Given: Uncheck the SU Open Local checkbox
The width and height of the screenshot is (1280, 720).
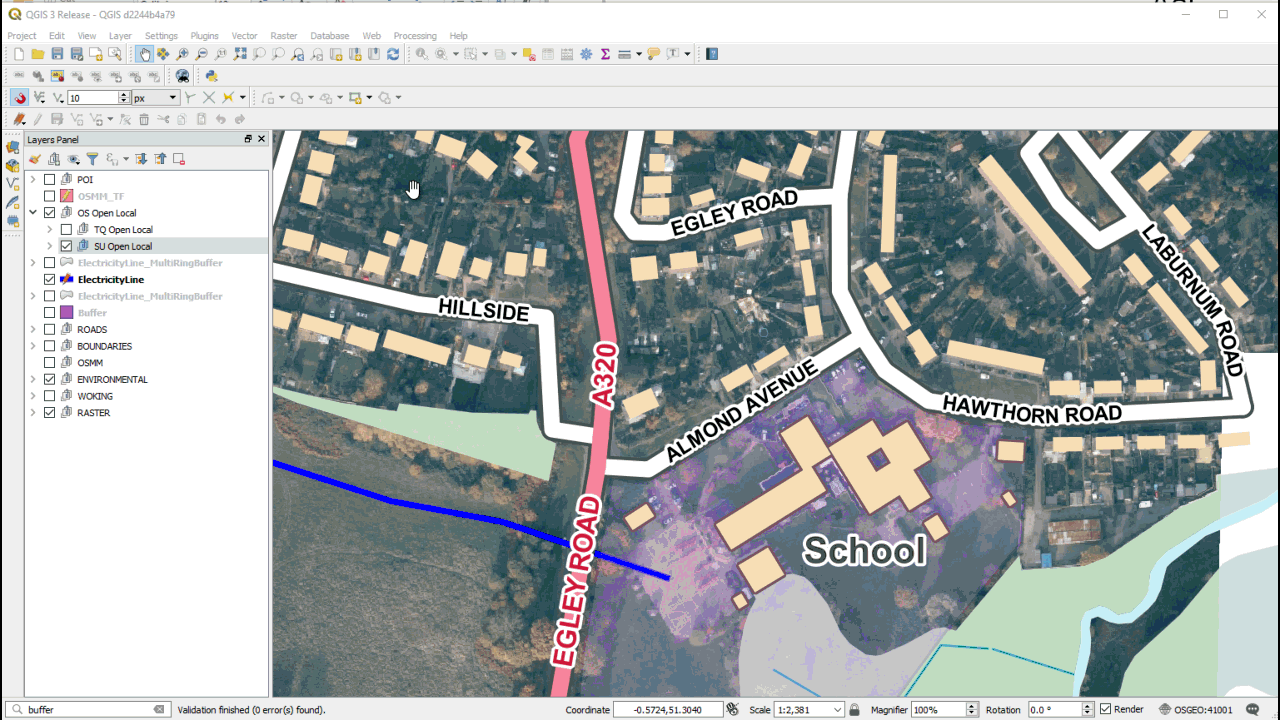Looking at the screenshot, I should click(66, 246).
